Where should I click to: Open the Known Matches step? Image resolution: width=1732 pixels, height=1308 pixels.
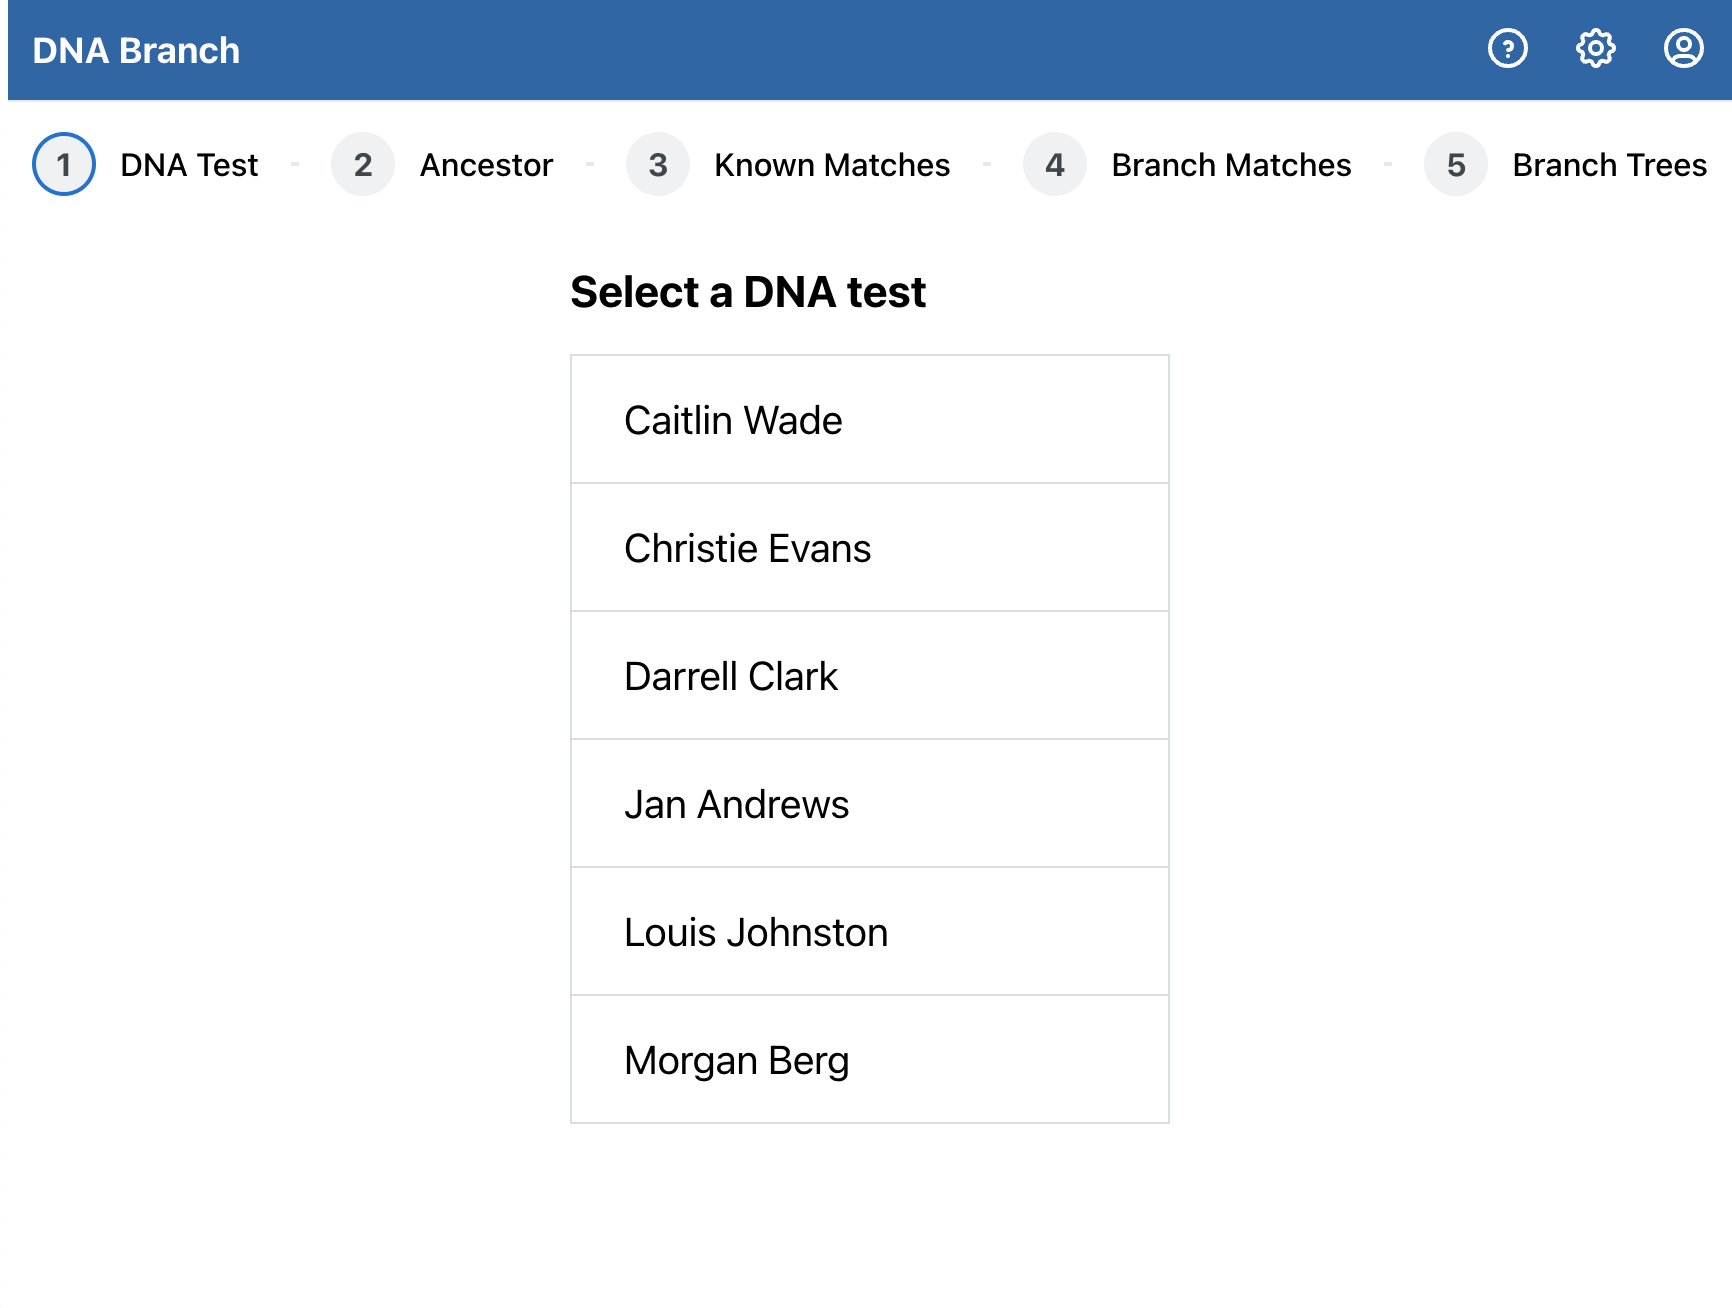pyautogui.click(x=831, y=165)
